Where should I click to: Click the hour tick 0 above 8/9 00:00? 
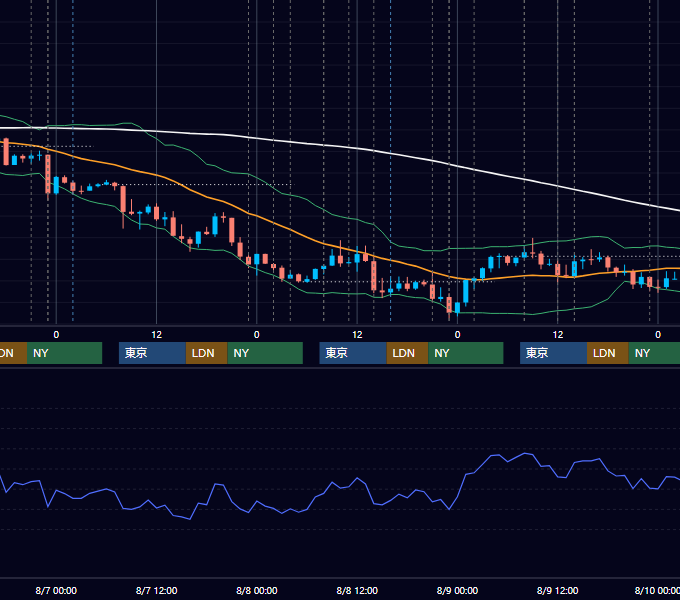(x=457, y=335)
